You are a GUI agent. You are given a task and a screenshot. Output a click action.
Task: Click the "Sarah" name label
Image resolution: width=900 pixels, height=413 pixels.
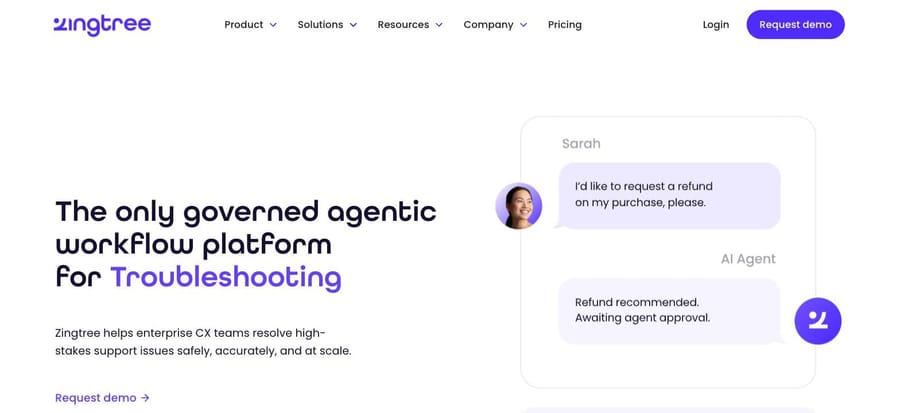581,143
